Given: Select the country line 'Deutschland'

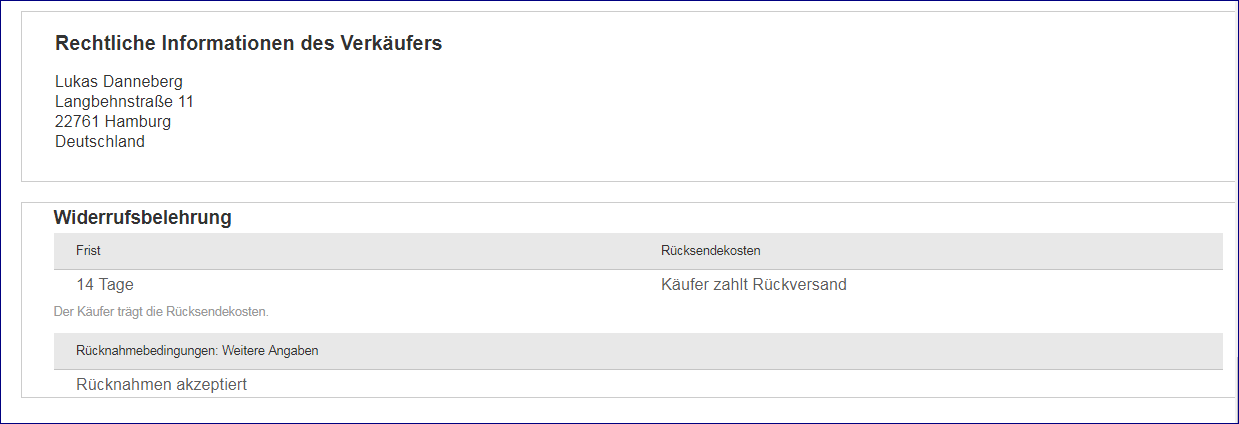Looking at the screenshot, I should click(100, 142).
